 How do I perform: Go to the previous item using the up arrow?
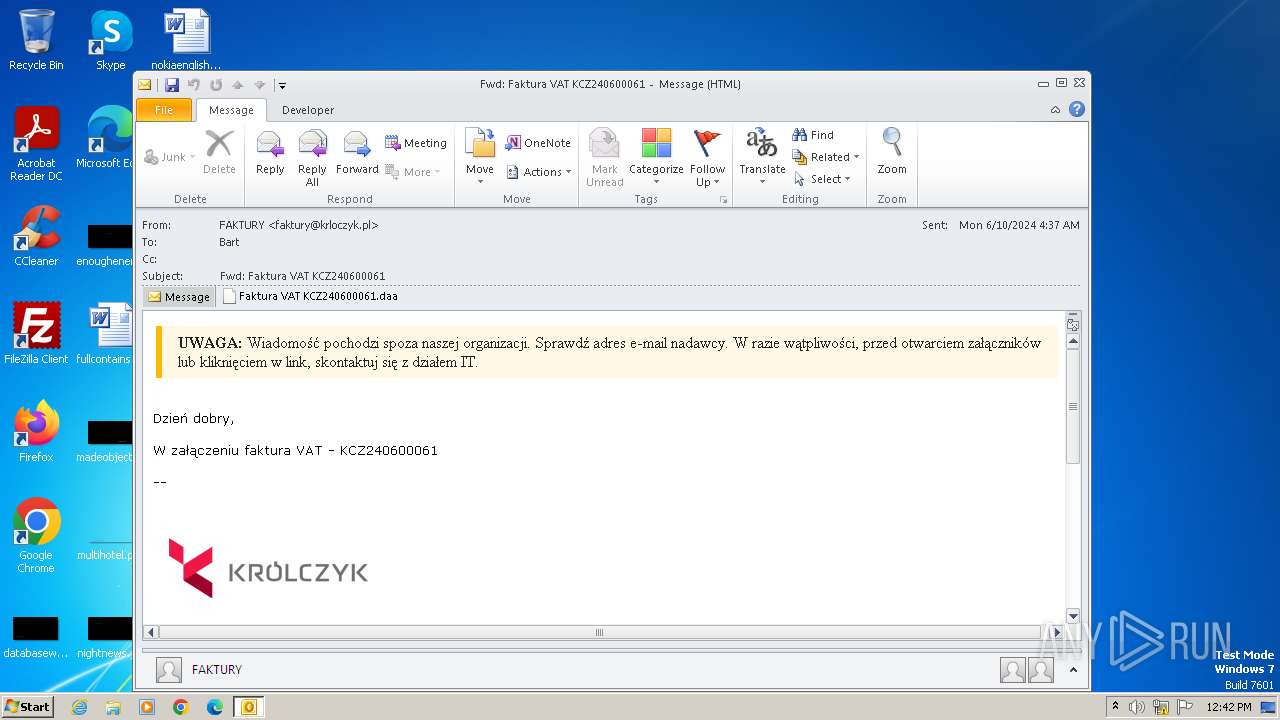238,85
